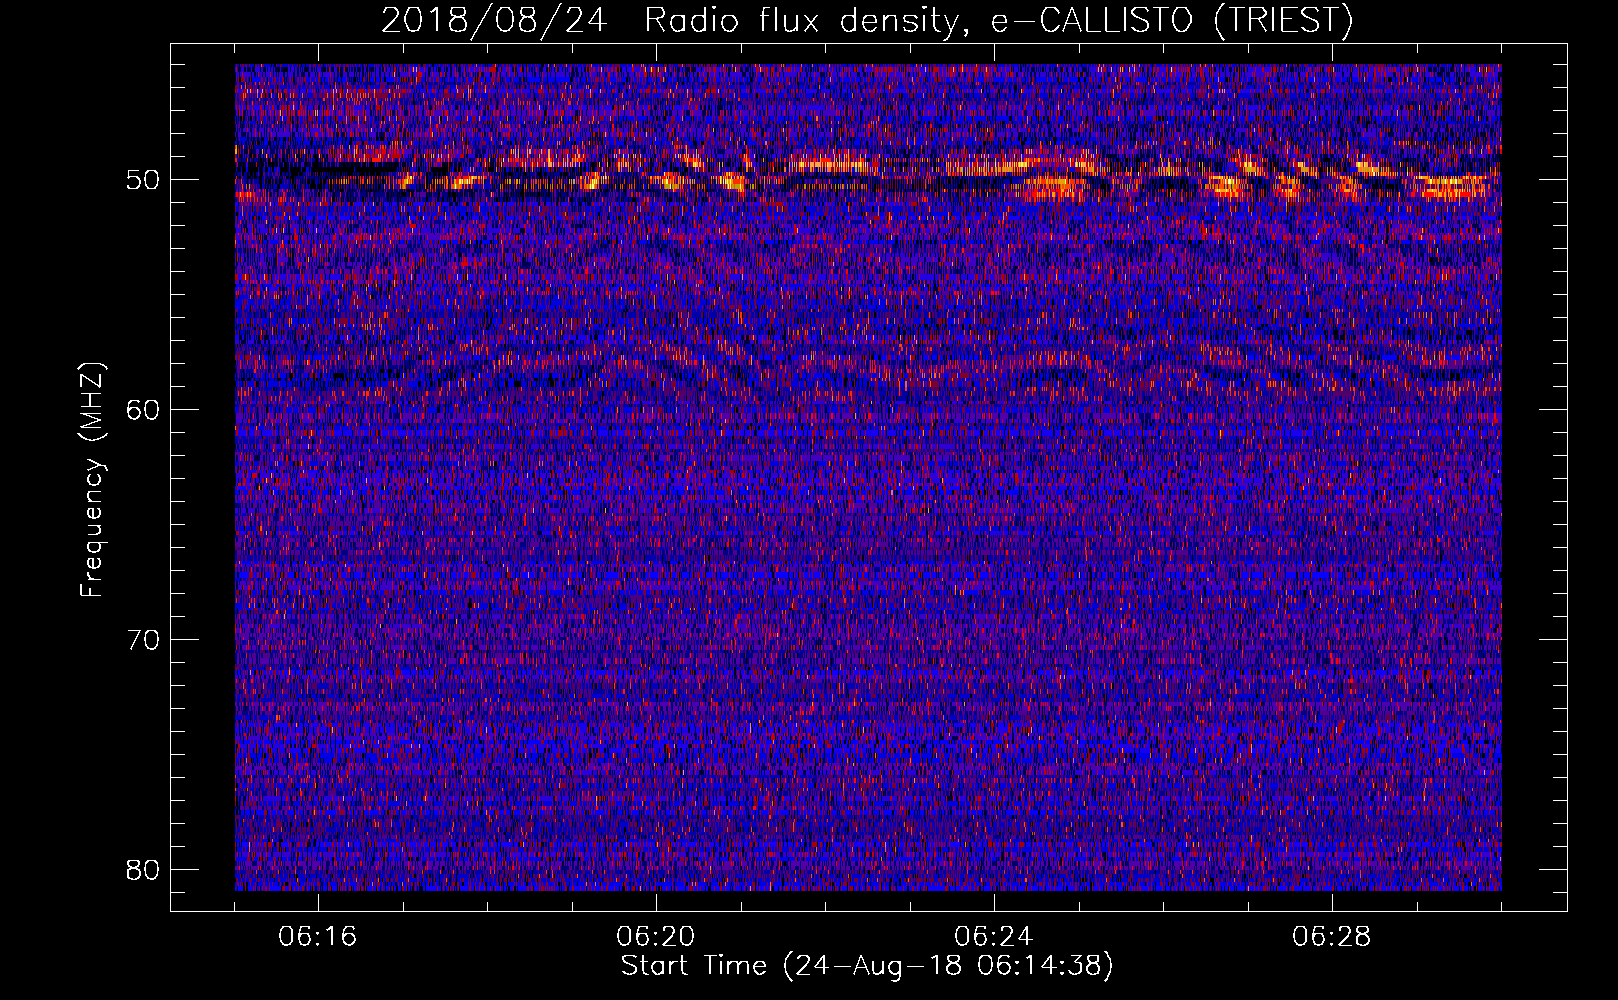Viewport: 1618px width, 1000px height.
Task: Click the 'Start Time (24-Aug-18 06:14:38)' label
Action: click(867, 966)
